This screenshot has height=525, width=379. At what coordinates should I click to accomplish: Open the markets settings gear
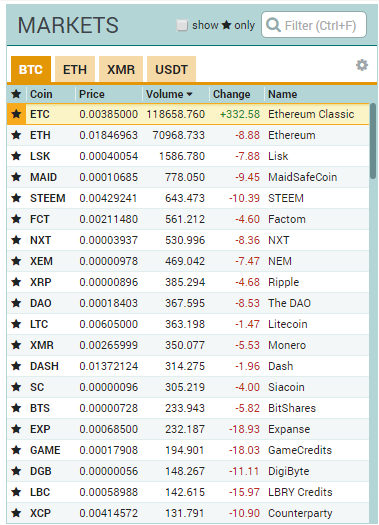362,65
